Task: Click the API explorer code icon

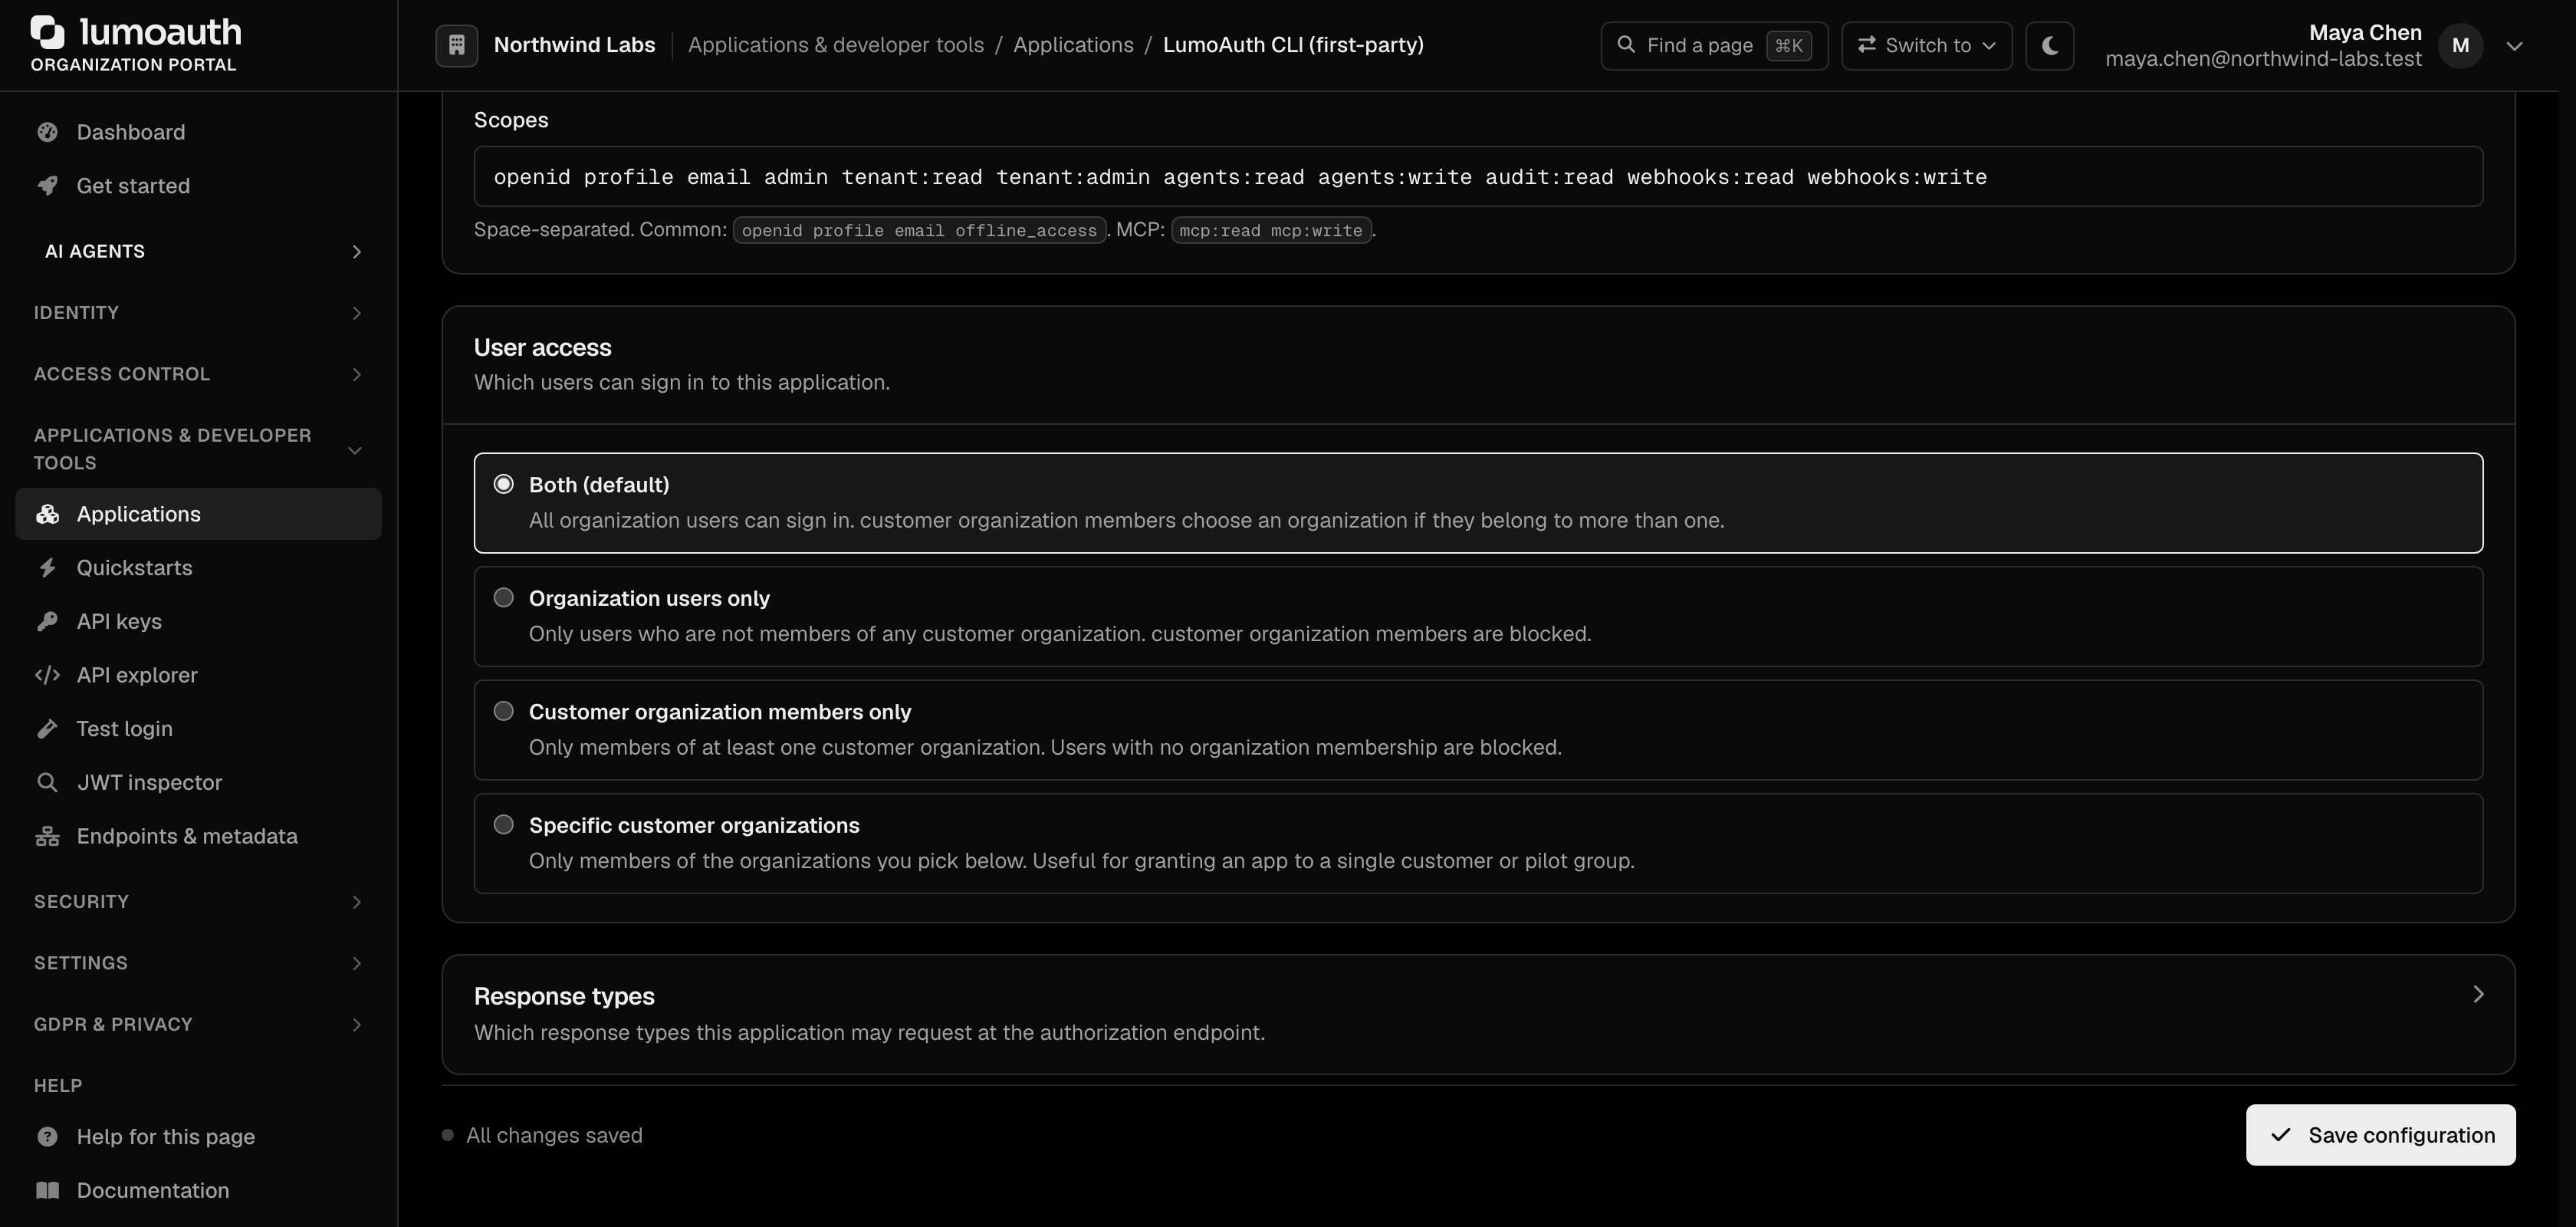Action: (47, 675)
